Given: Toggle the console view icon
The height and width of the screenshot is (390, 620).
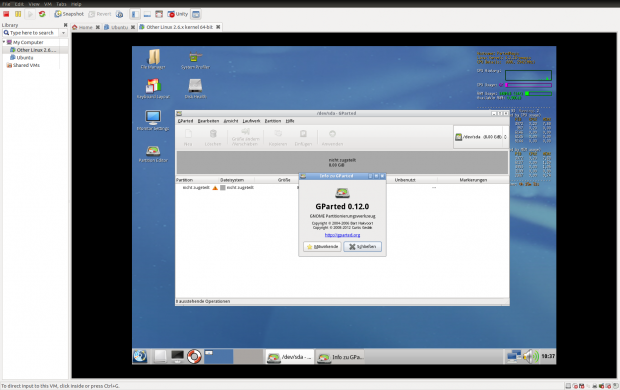Looking at the screenshot, I should pyautogui.click(x=196, y=14).
